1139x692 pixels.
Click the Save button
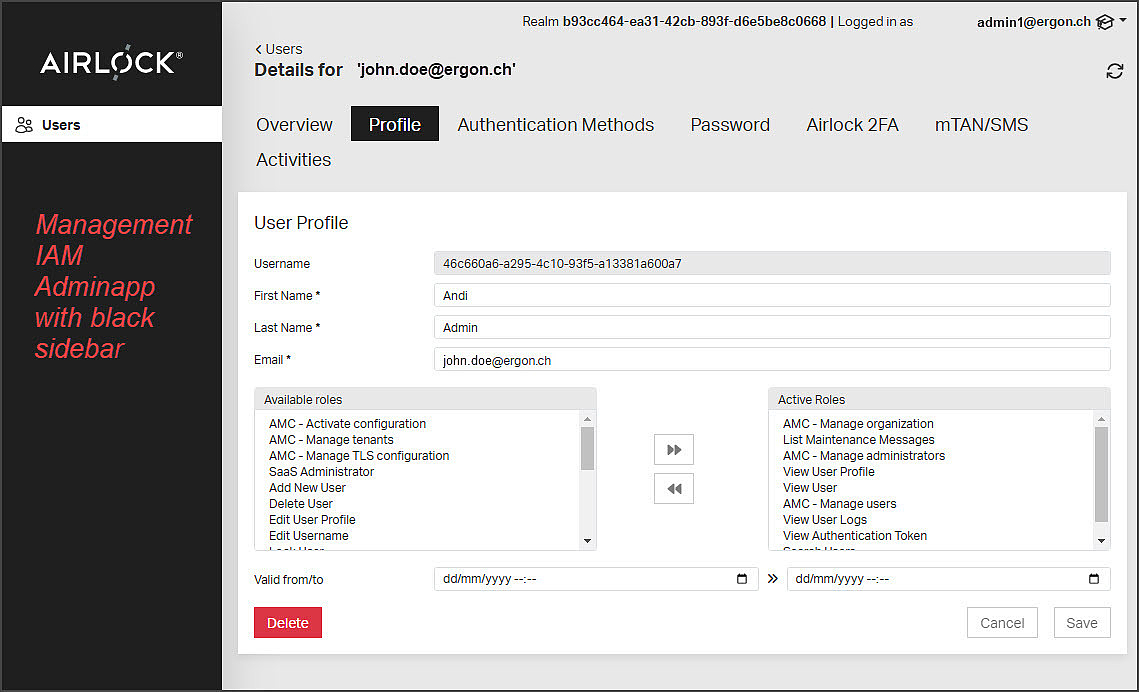click(1082, 623)
